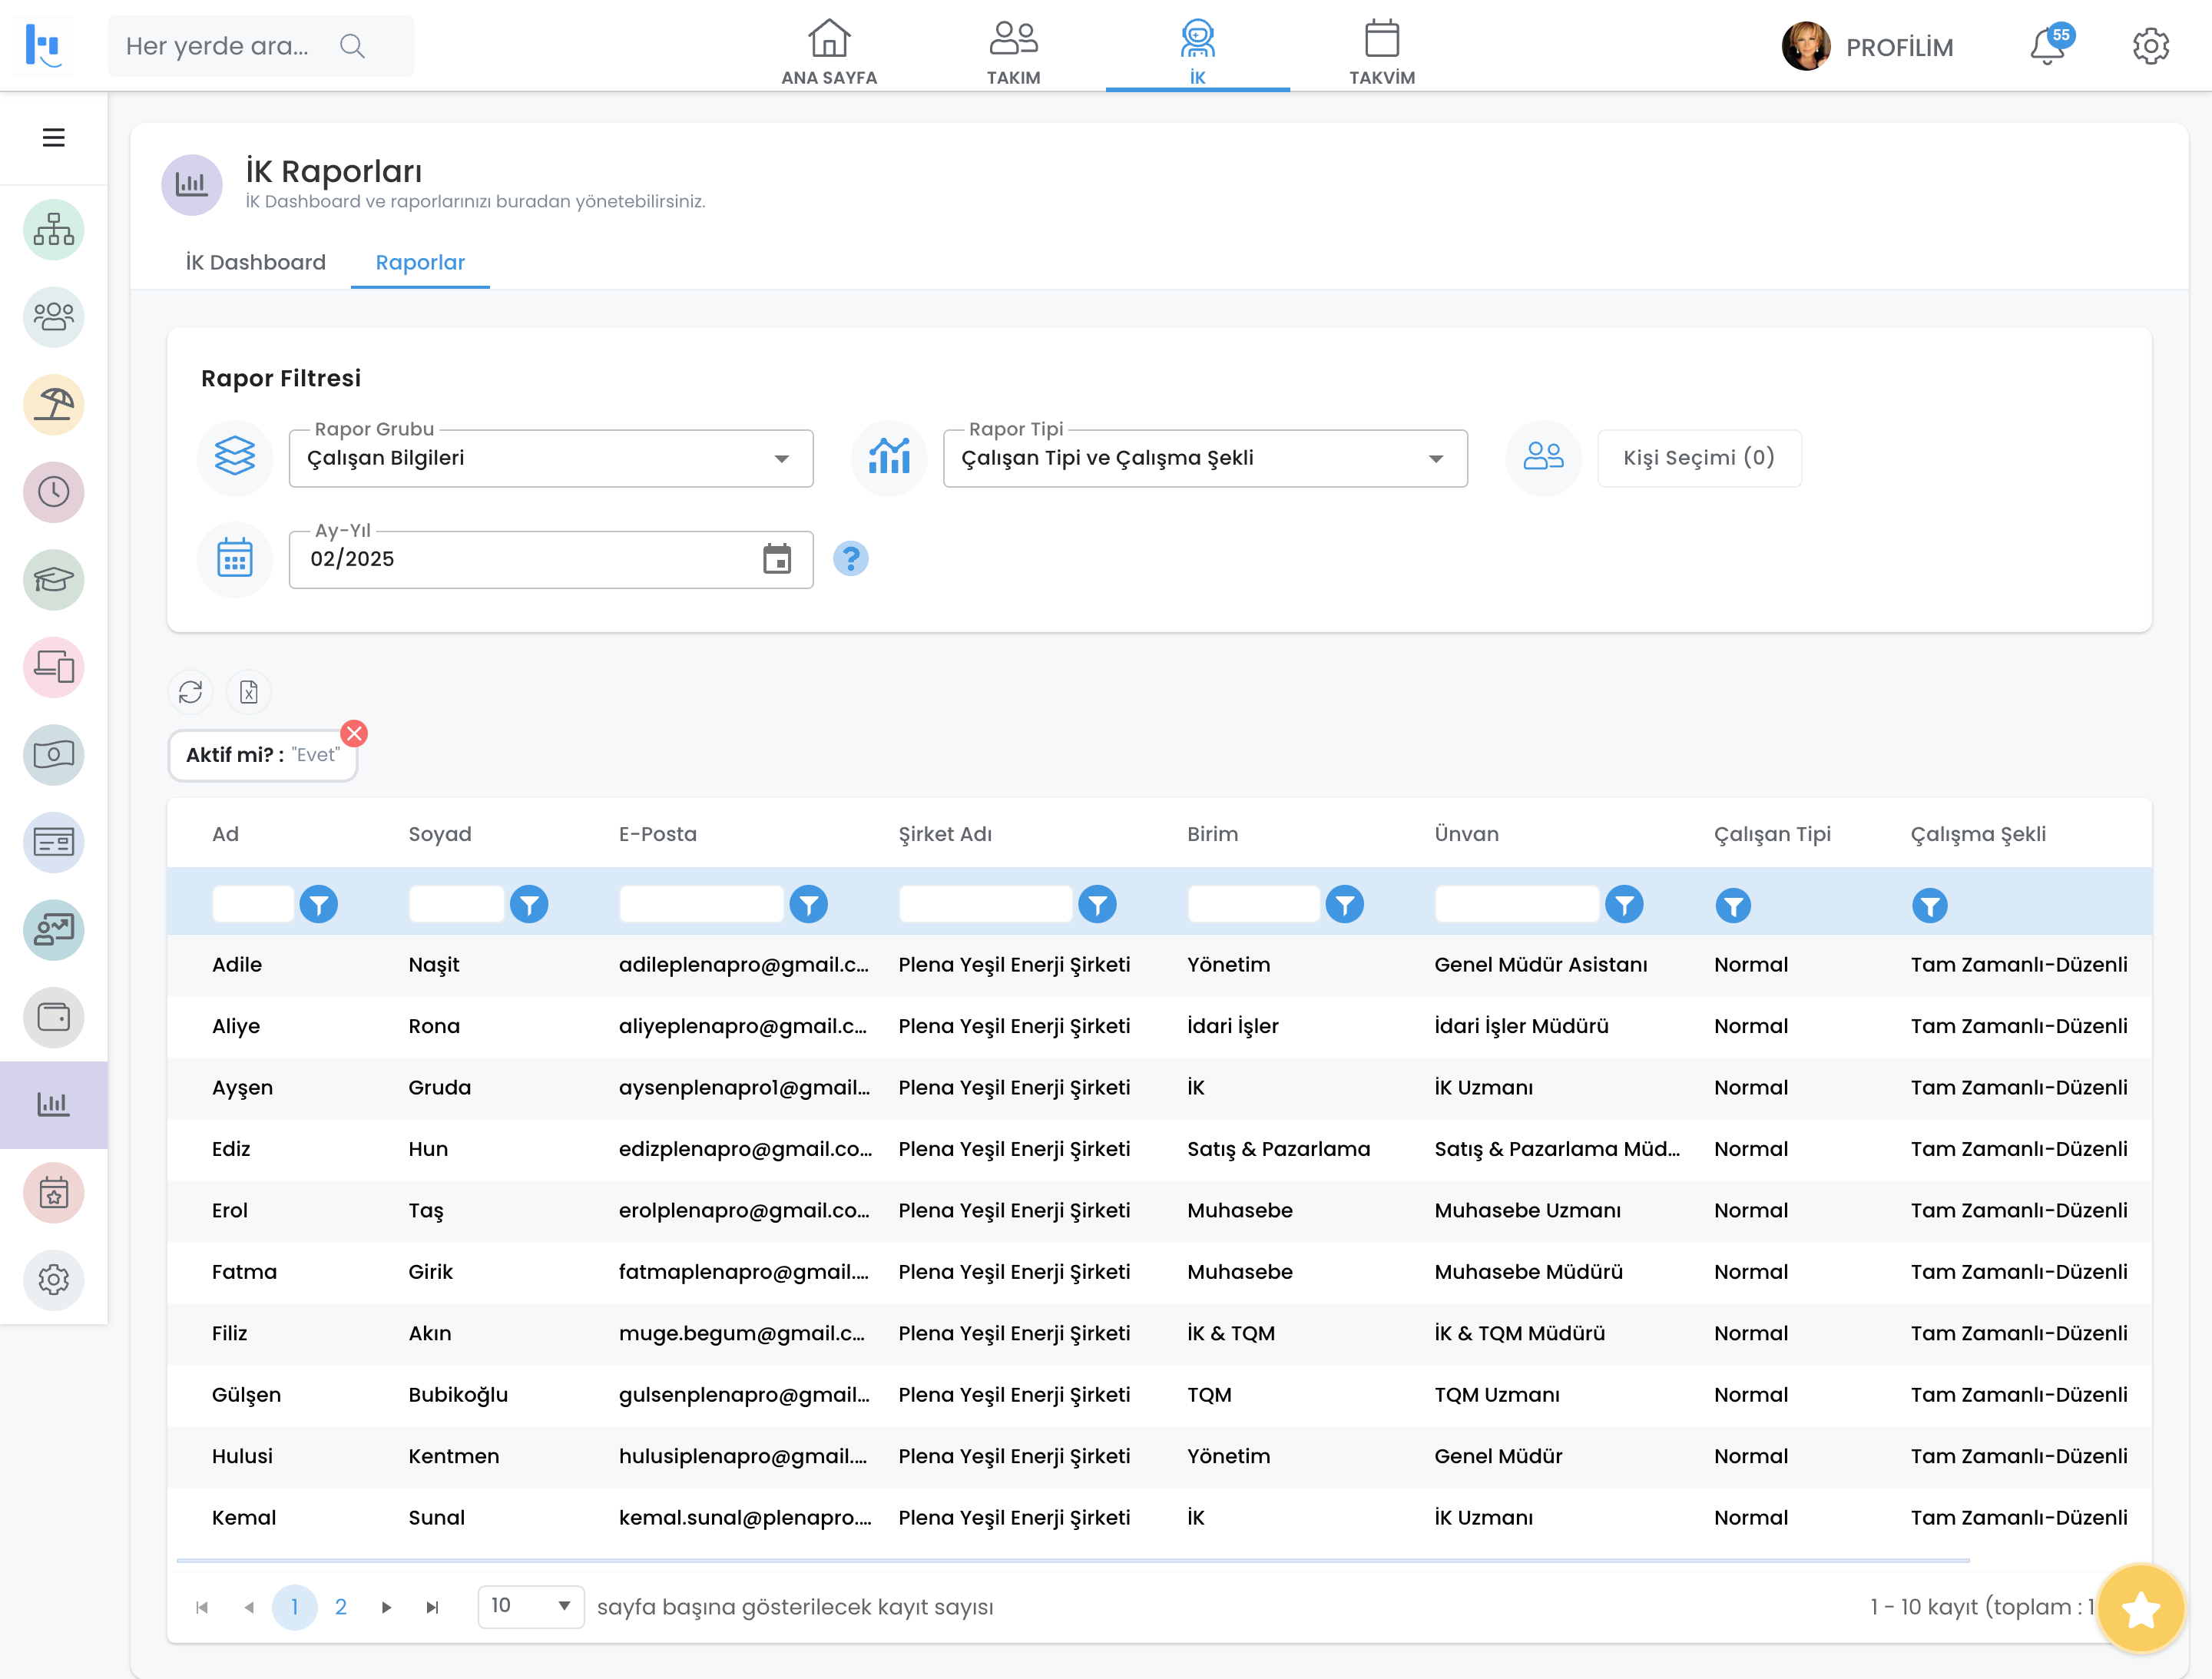The width and height of the screenshot is (2212, 1679).
Task: Click the yellow star favorites button
Action: point(2140,1610)
